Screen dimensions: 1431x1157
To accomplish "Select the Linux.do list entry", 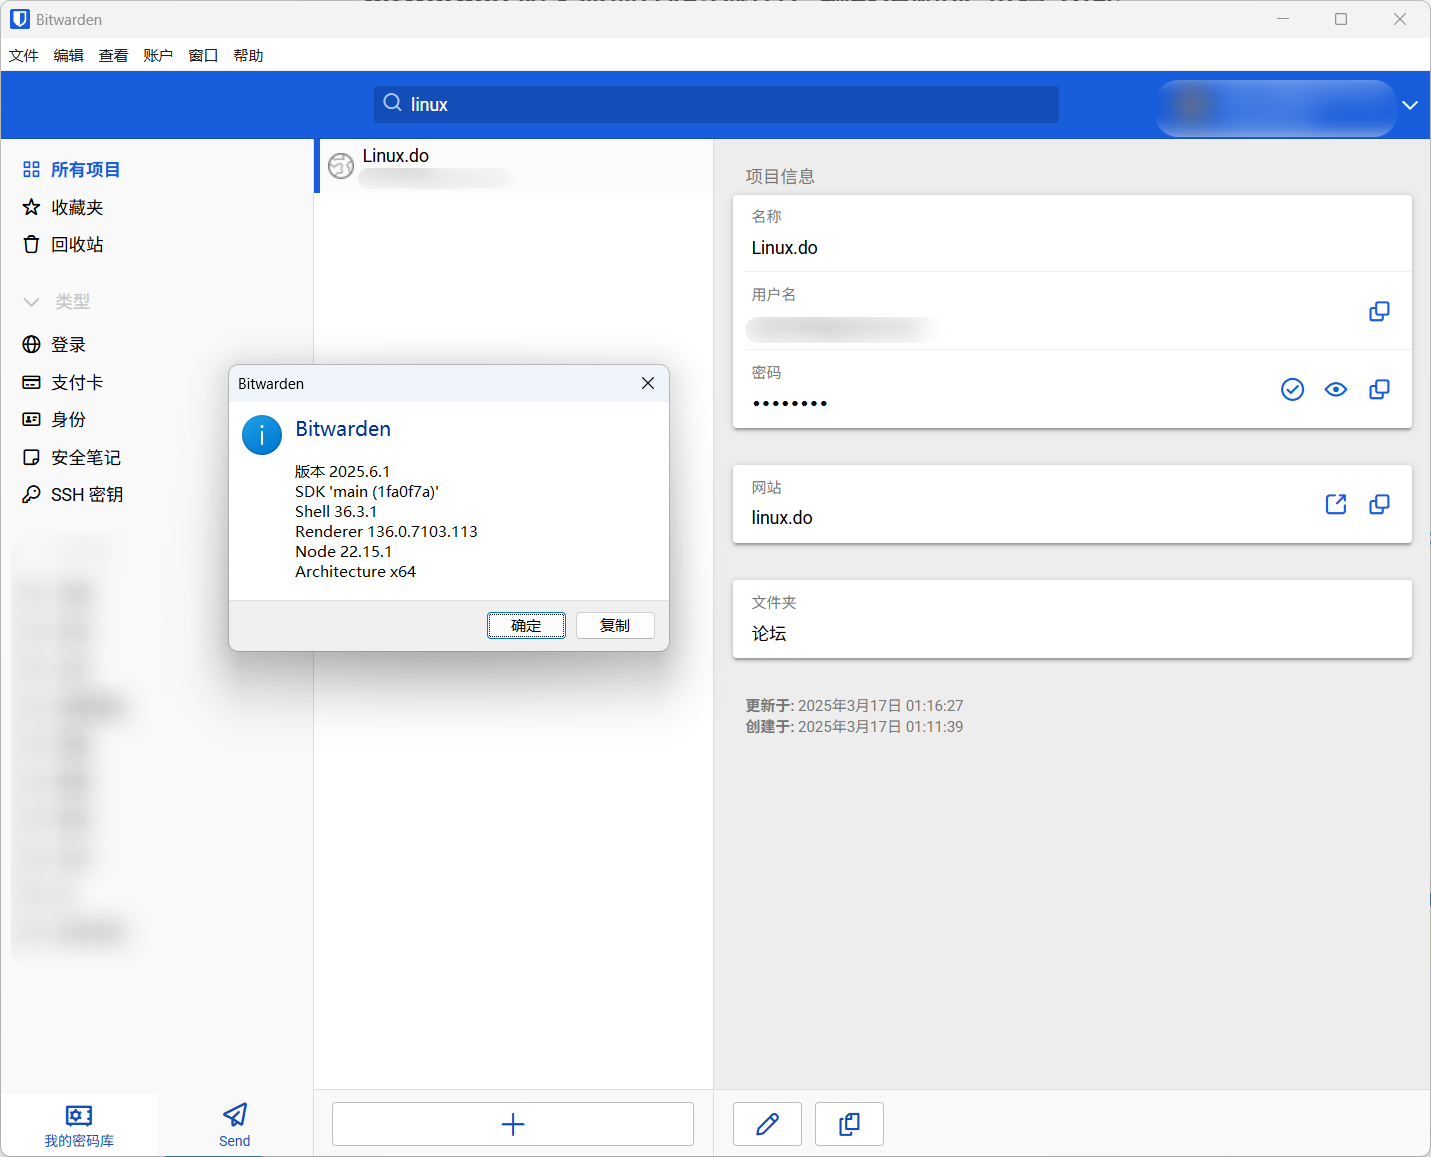I will coord(515,166).
